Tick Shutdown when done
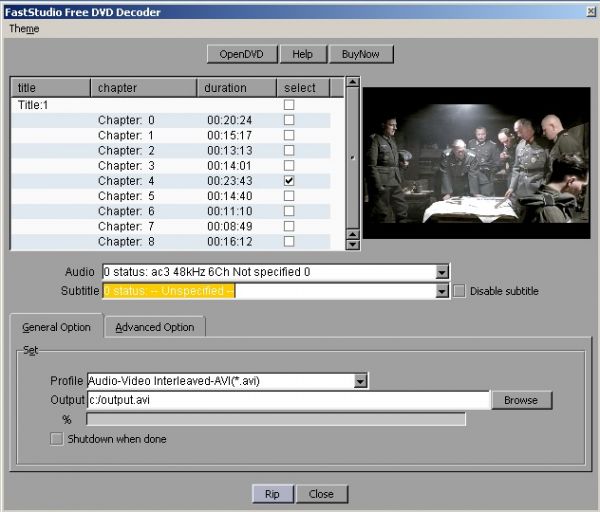The width and height of the screenshot is (600, 512). (x=56, y=439)
